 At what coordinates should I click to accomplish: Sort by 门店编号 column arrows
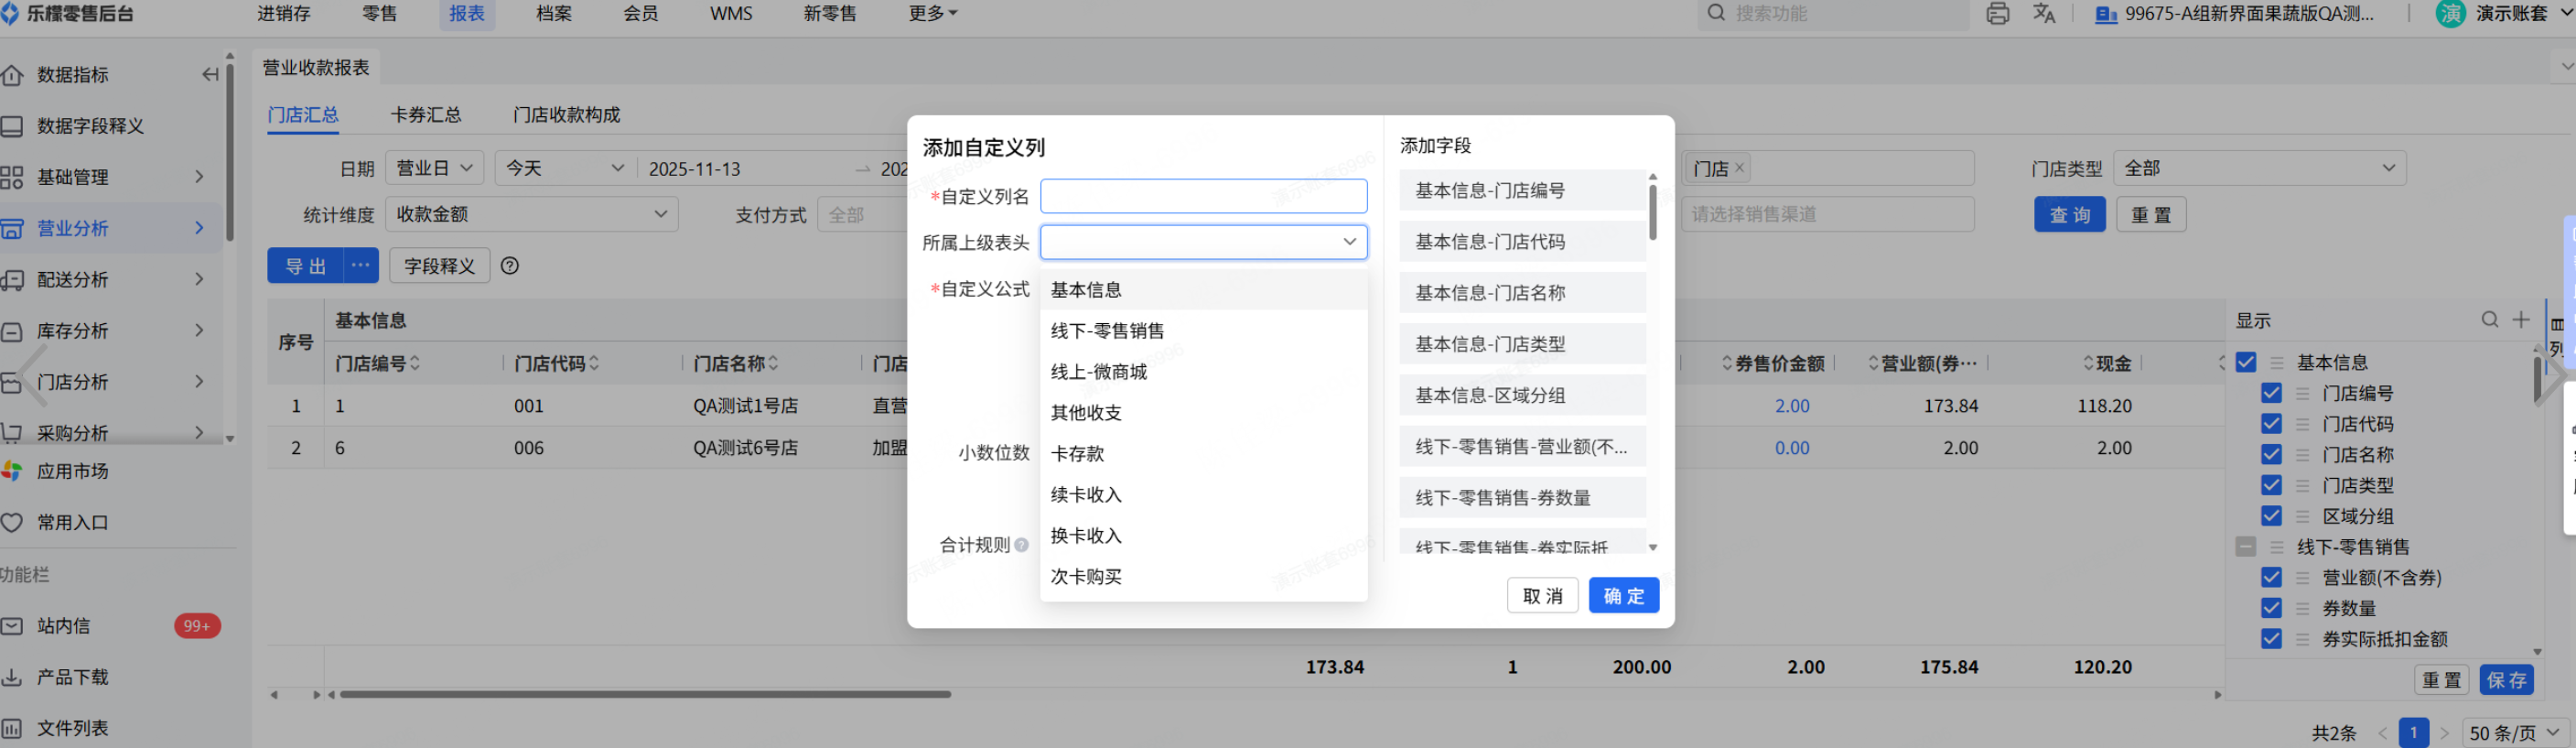coord(415,363)
